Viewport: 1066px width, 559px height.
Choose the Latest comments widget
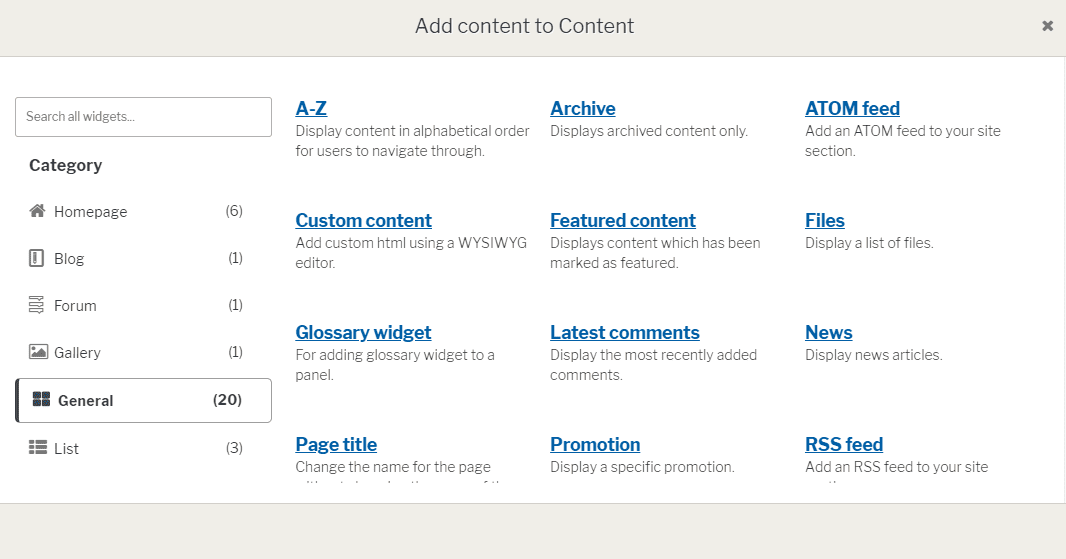625,333
